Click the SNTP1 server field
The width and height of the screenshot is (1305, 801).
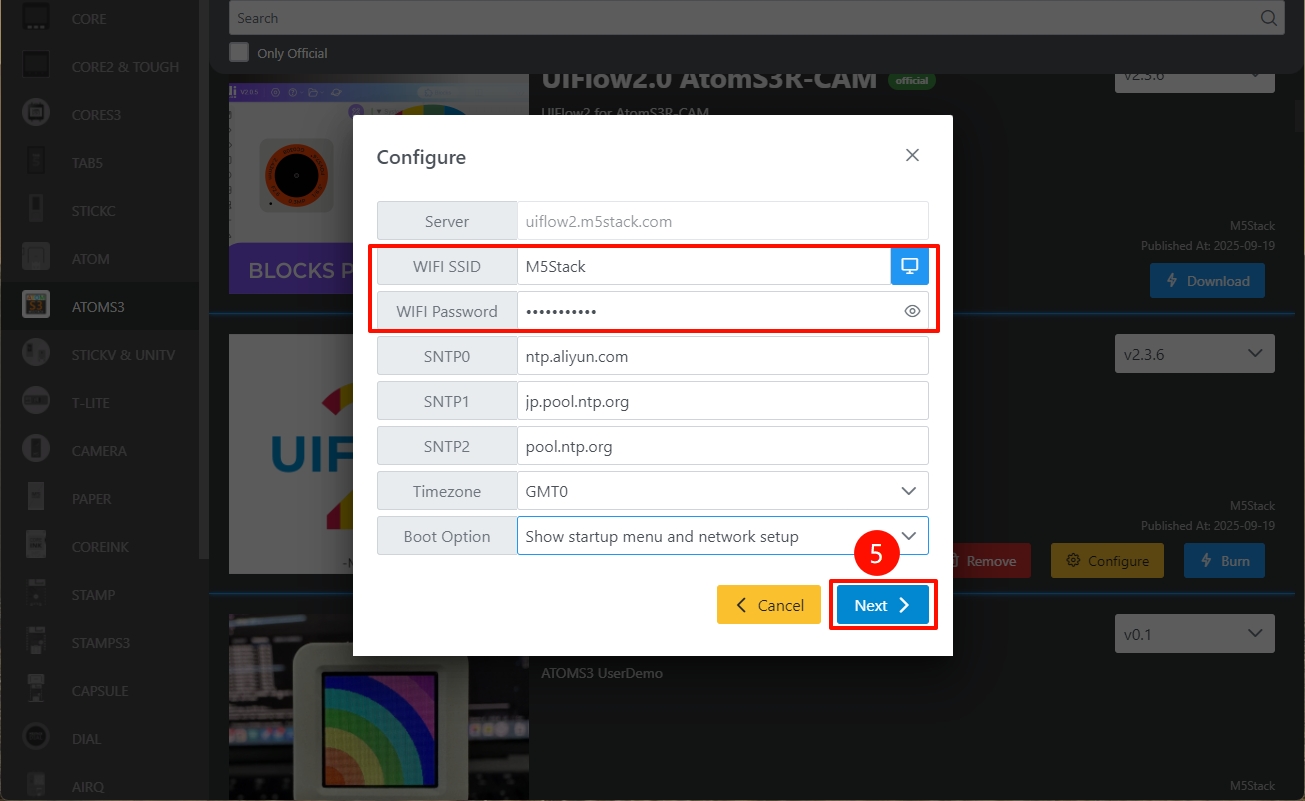pos(723,401)
